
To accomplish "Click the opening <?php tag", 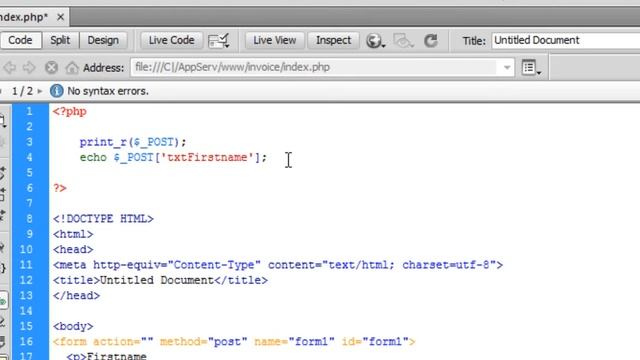I will [x=70, y=111].
